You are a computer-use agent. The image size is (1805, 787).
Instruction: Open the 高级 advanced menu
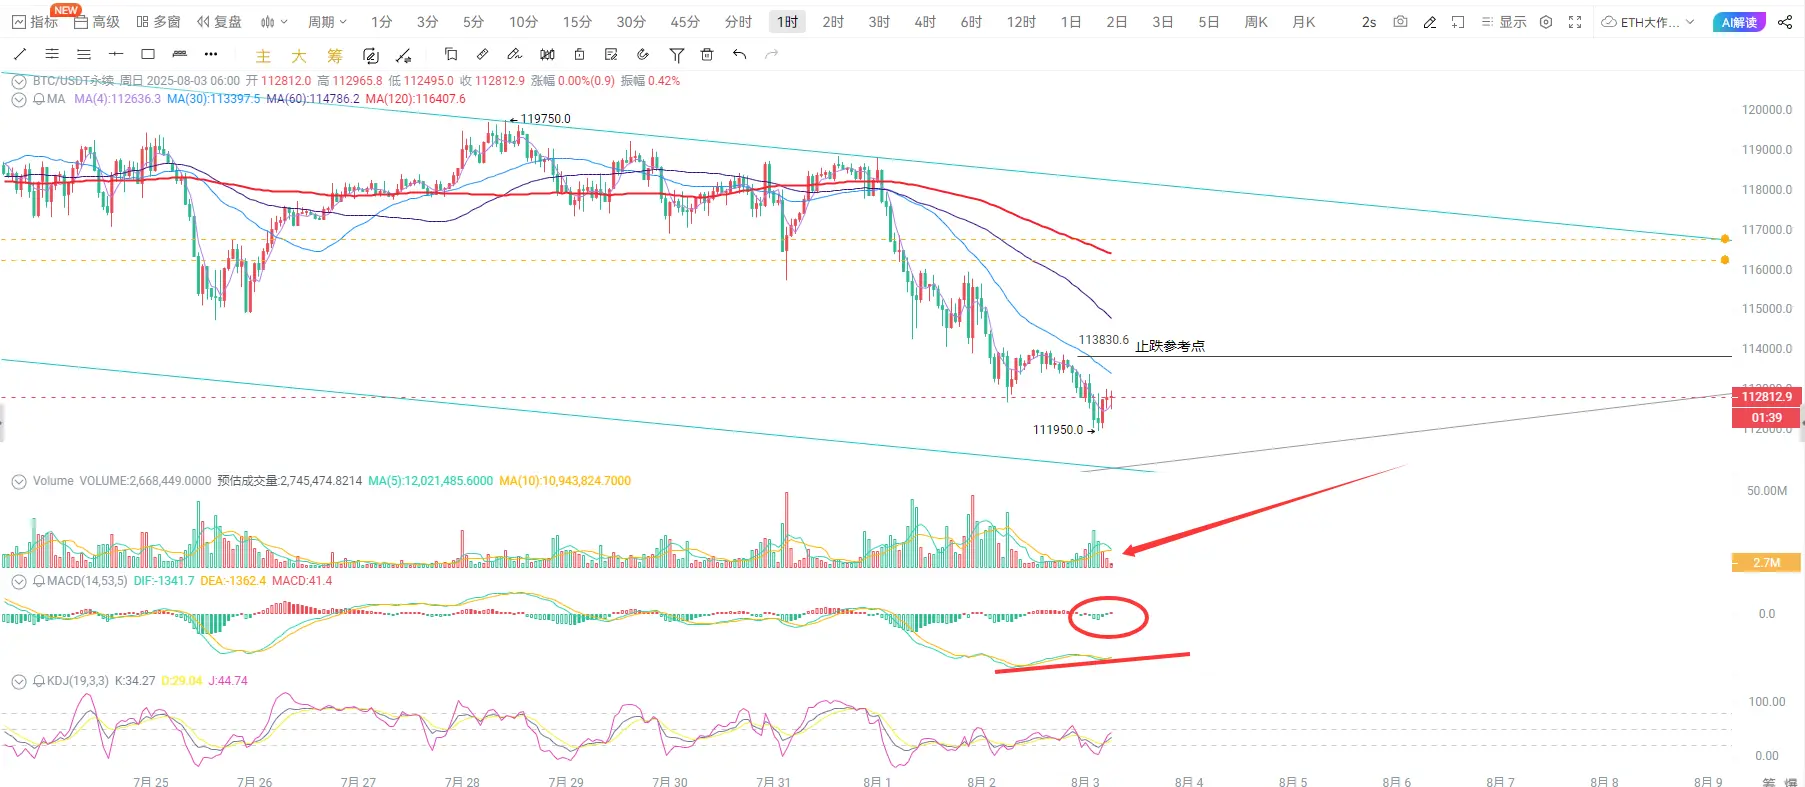(x=97, y=22)
